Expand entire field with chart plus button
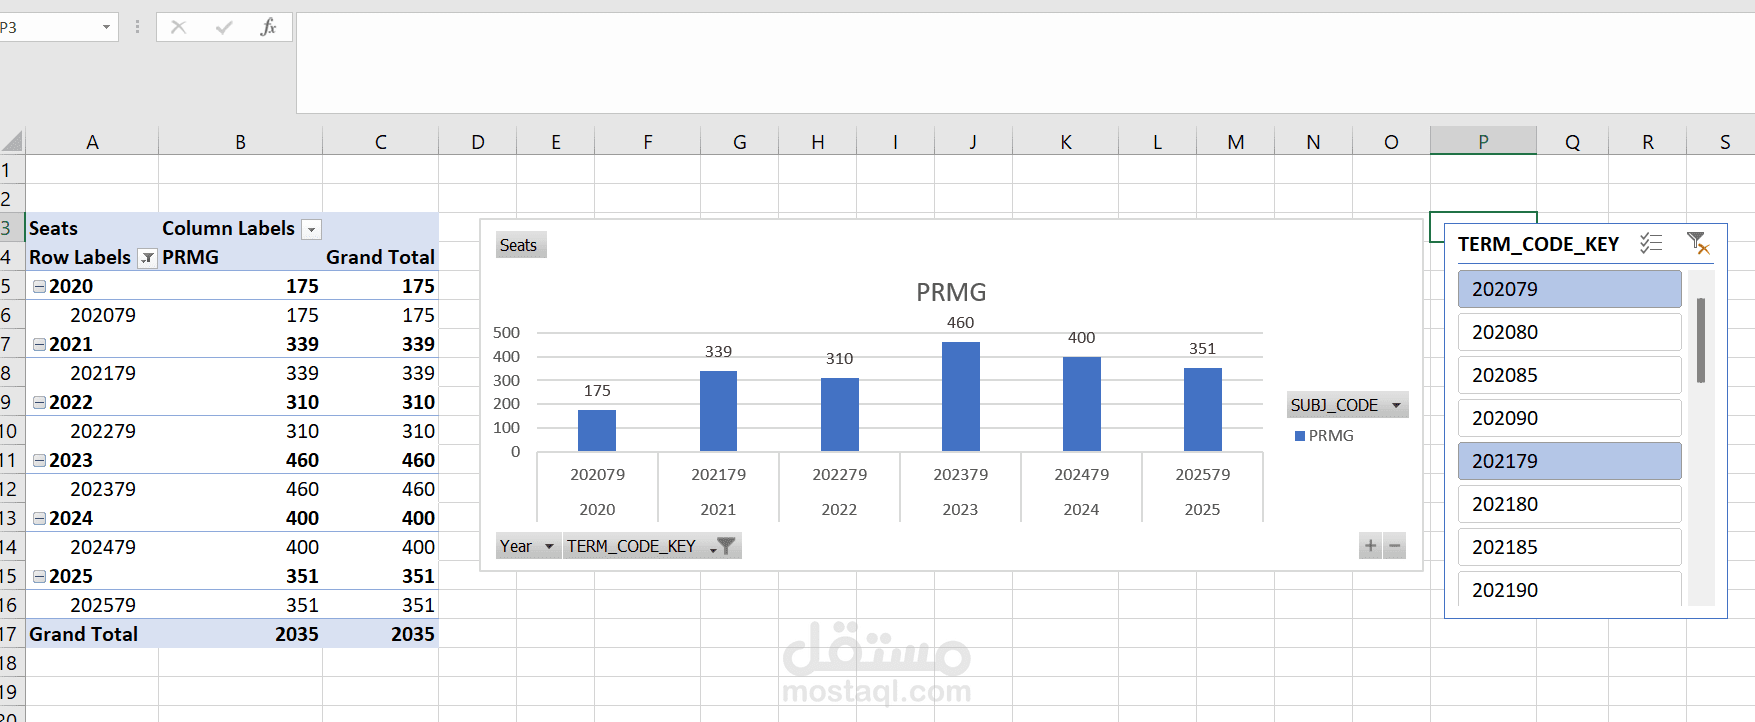 click(1370, 546)
